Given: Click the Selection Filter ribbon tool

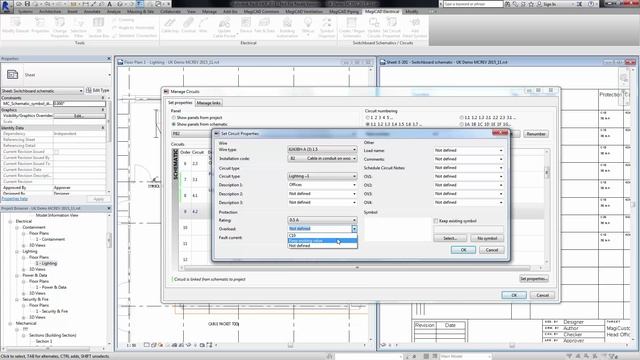Looking at the screenshot, I should [x=78, y=27].
